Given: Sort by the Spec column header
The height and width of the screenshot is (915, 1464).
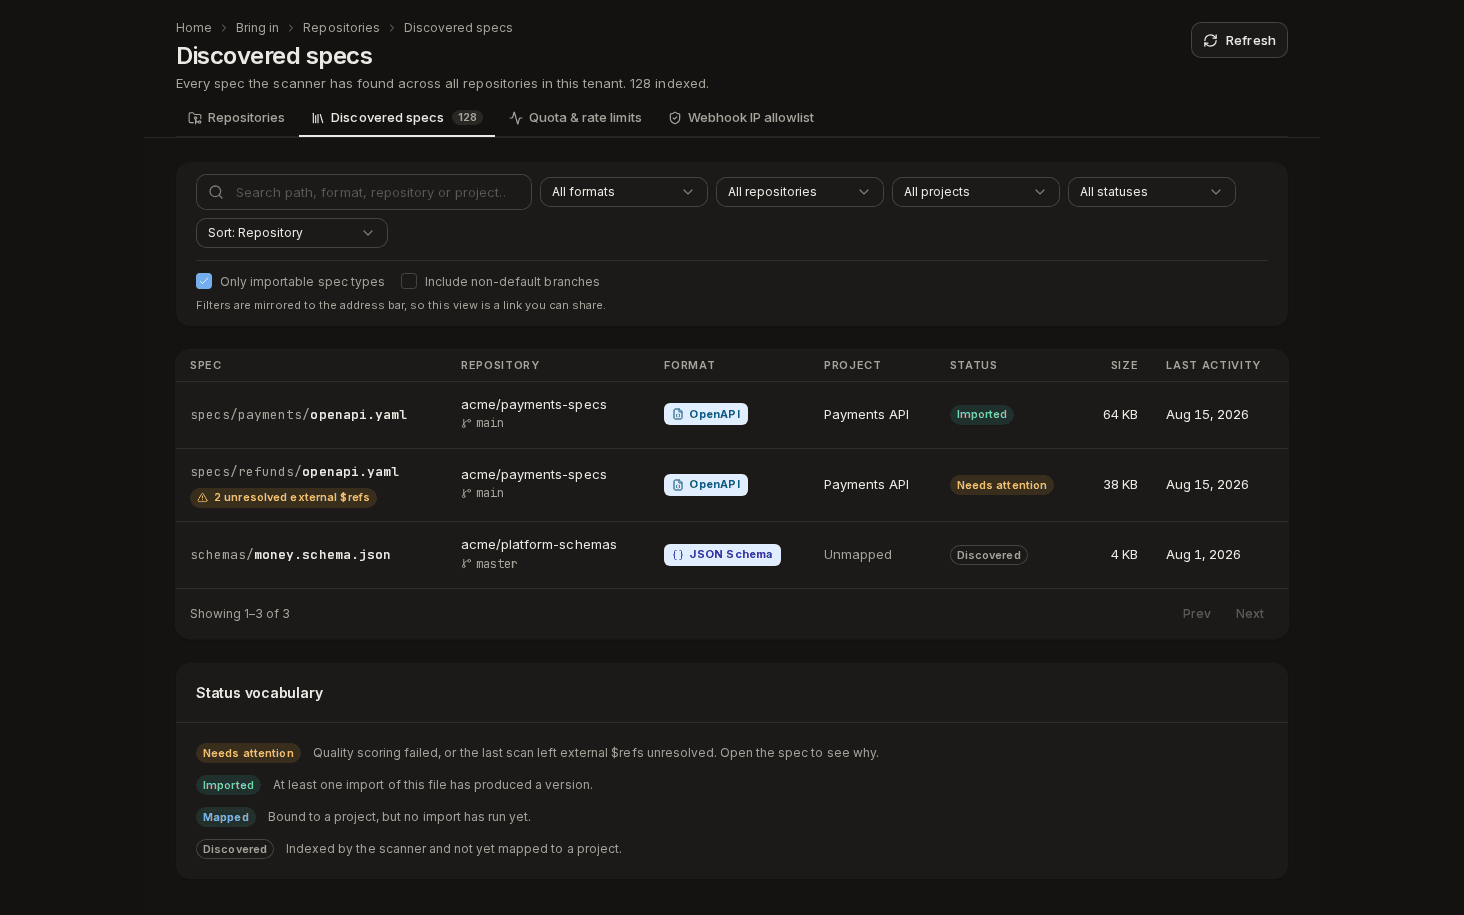Looking at the screenshot, I should [206, 365].
